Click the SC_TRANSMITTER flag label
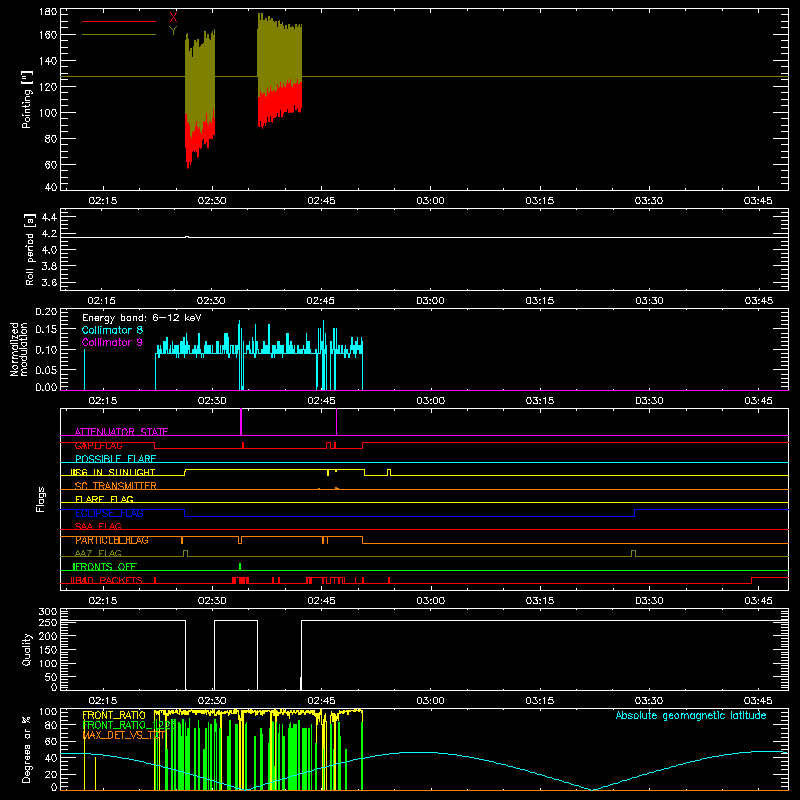 click(115, 486)
